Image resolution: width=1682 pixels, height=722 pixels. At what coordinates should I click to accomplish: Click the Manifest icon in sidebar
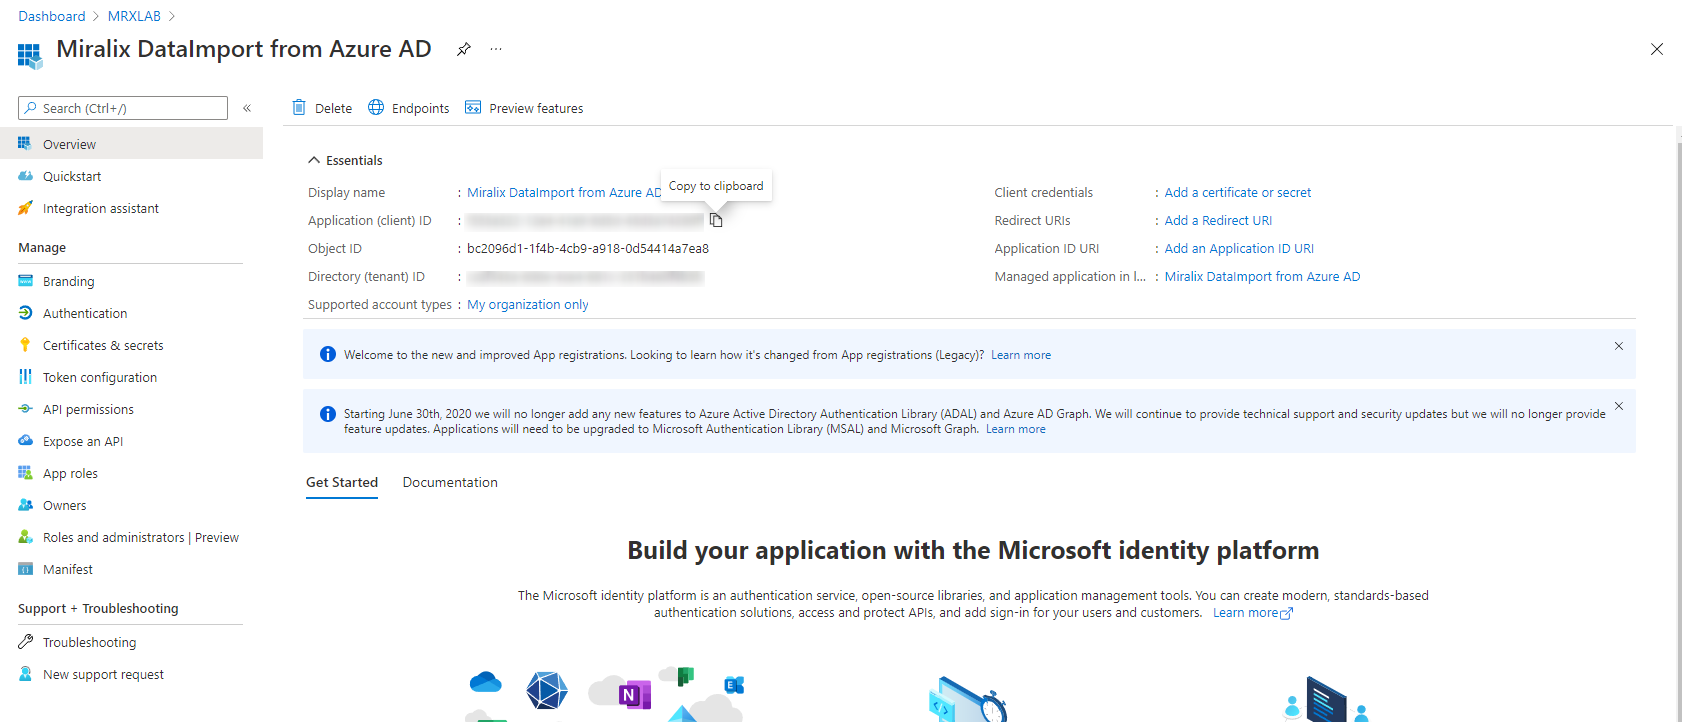click(x=25, y=569)
